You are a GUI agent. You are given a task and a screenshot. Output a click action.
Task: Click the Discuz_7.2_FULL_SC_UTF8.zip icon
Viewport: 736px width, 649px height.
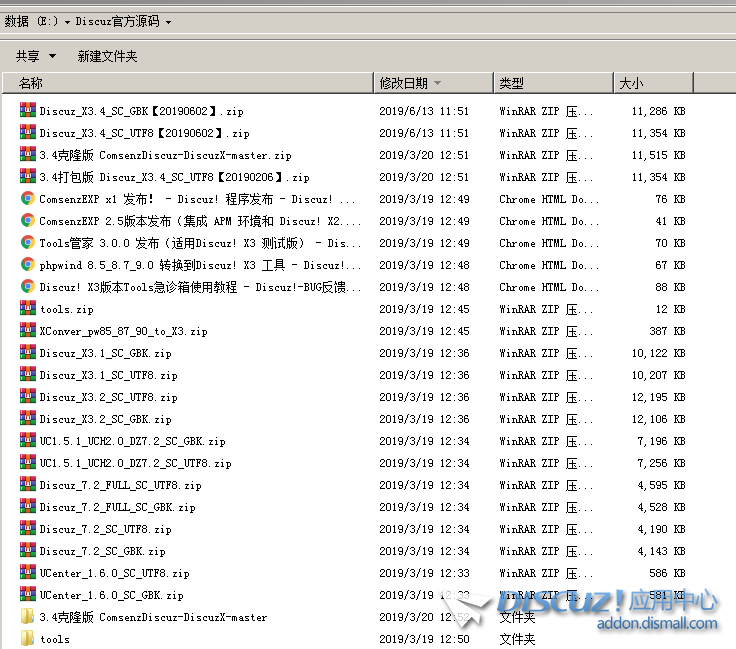coord(28,484)
